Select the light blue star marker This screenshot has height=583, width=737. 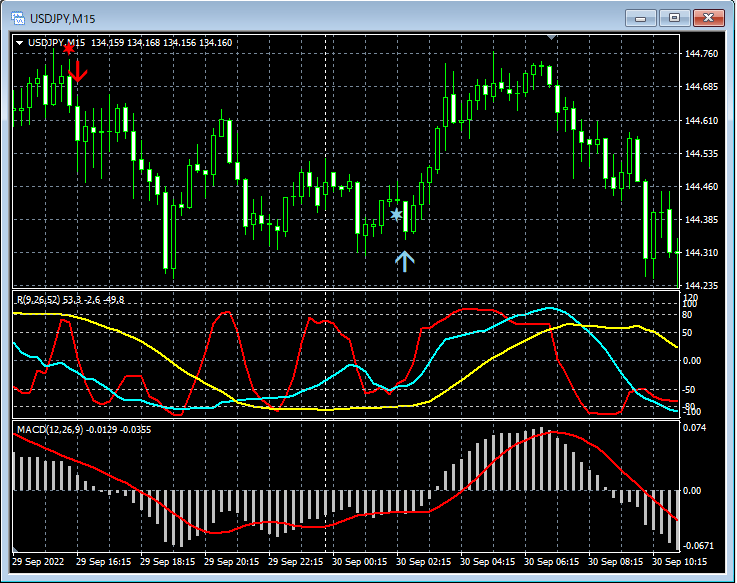coord(397,214)
